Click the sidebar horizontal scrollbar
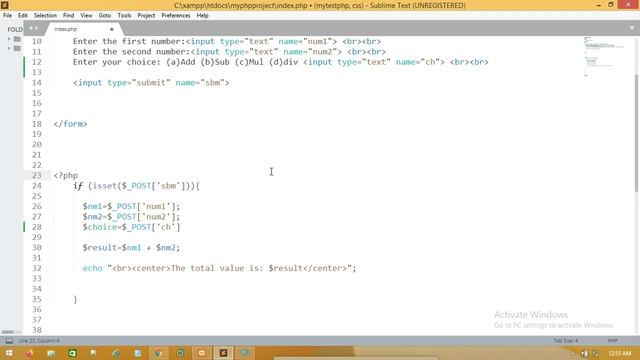The width and height of the screenshot is (640, 360). 8,332
